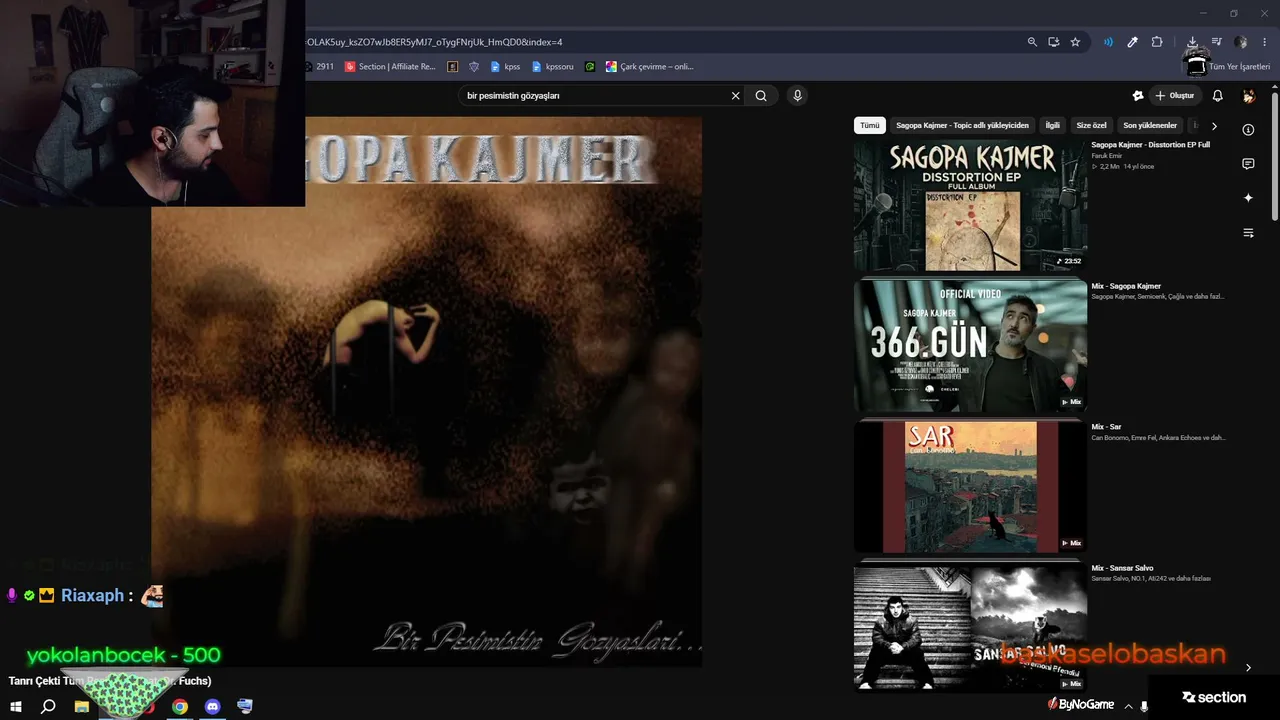Open the 'Mix - Sar' title
Screen dimensions: 1280x720
pos(1107,427)
